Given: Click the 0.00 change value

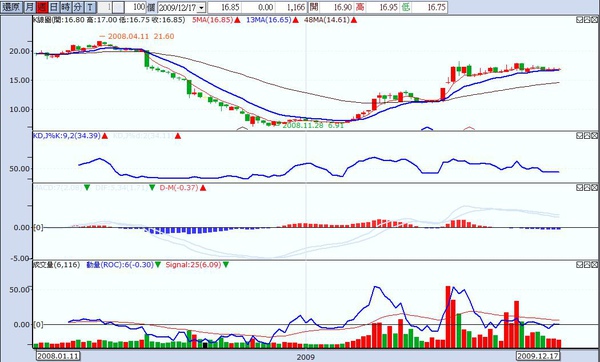Looking at the screenshot, I should click(259, 7).
